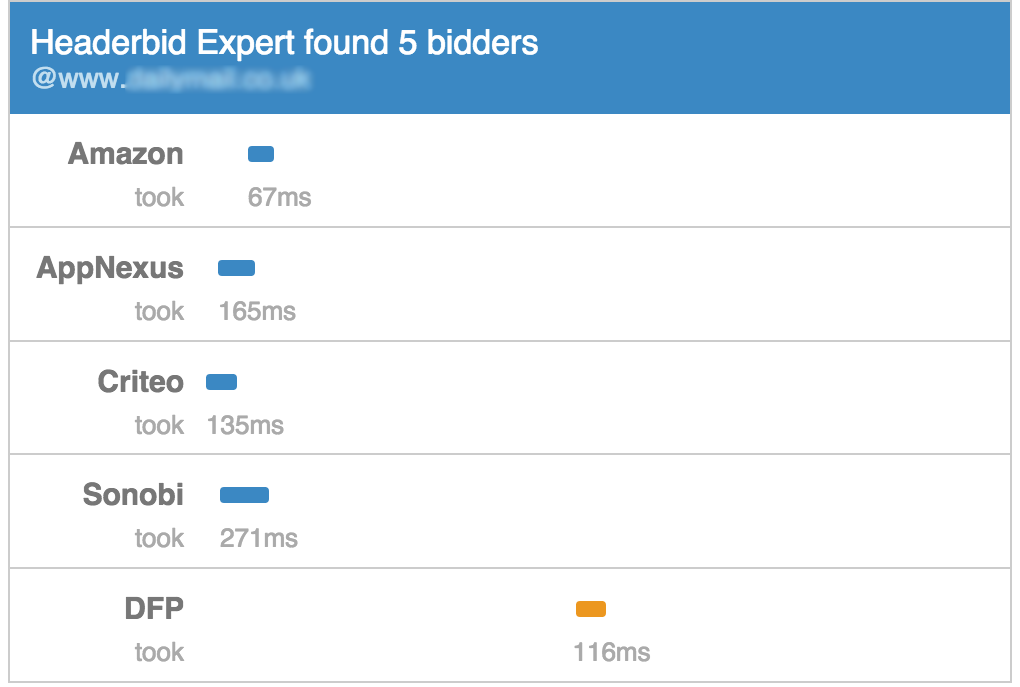Select the DFP bidder row
Image resolution: width=1020 pixels, height=687 pixels.
coord(510,624)
